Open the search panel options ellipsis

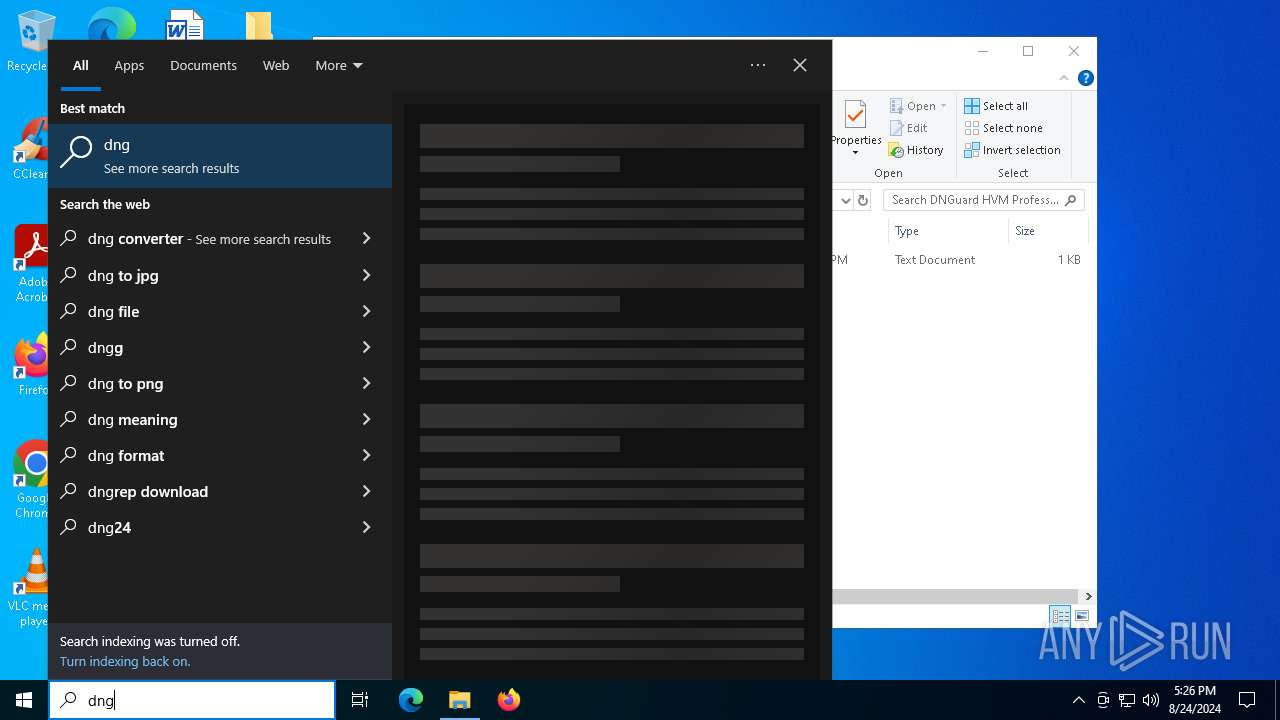(758, 65)
